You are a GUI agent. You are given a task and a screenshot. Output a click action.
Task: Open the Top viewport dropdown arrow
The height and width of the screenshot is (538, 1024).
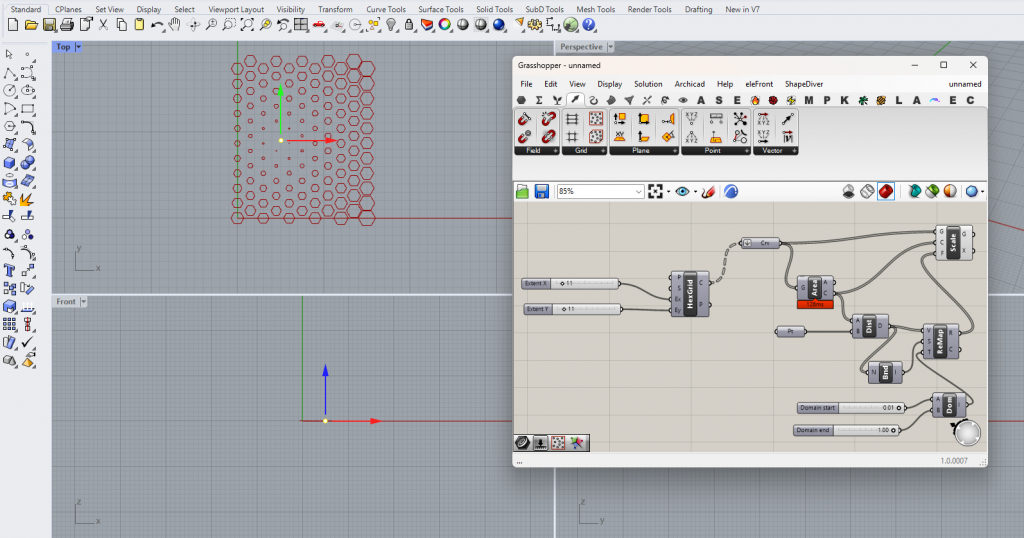click(79, 47)
